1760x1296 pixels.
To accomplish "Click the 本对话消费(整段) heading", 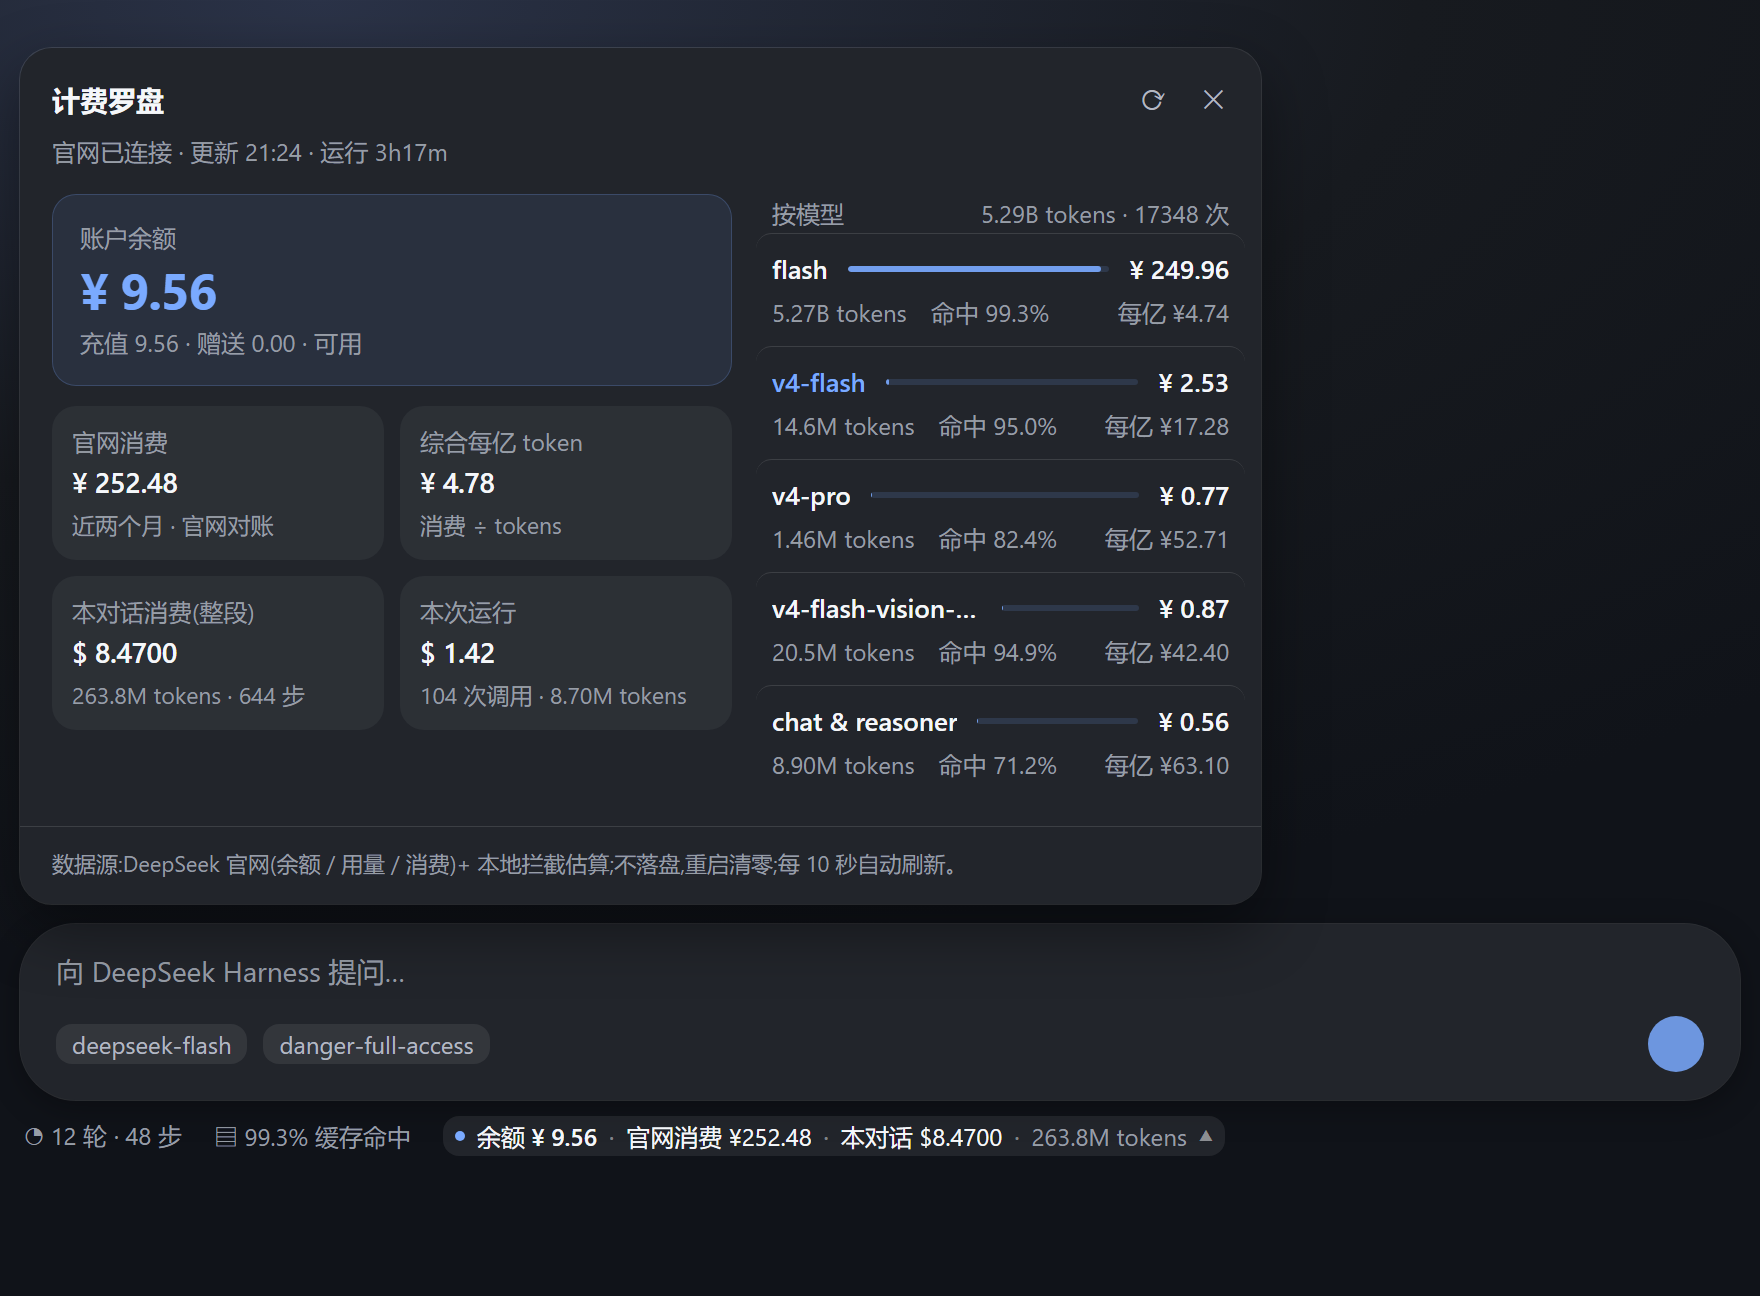I will tap(163, 613).
